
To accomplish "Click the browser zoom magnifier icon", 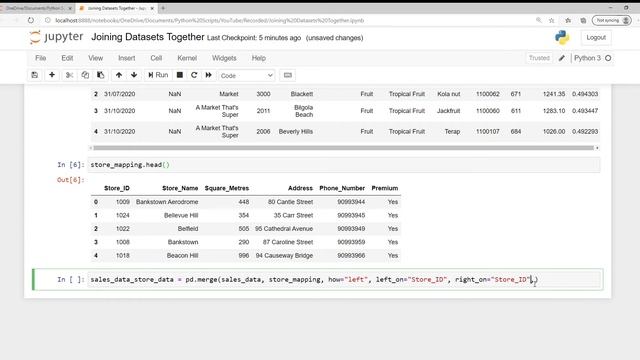I will 539,20.
